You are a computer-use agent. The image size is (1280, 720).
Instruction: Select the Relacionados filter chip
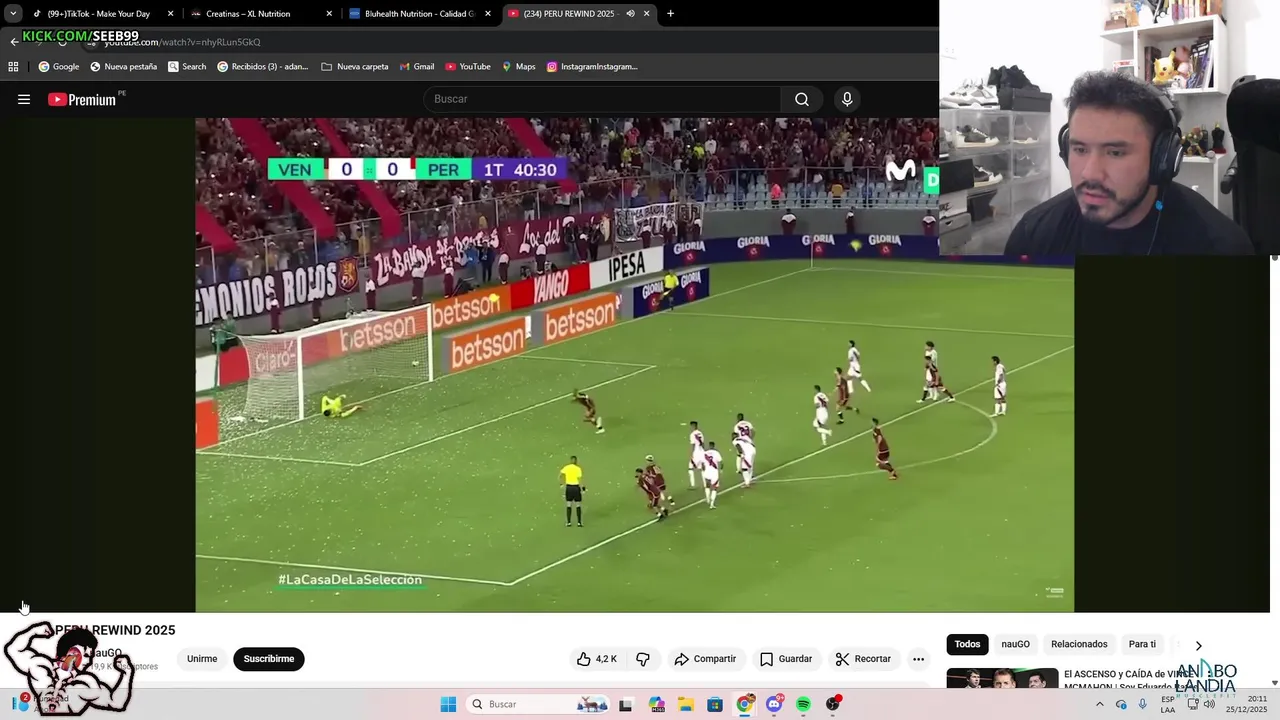(1079, 644)
